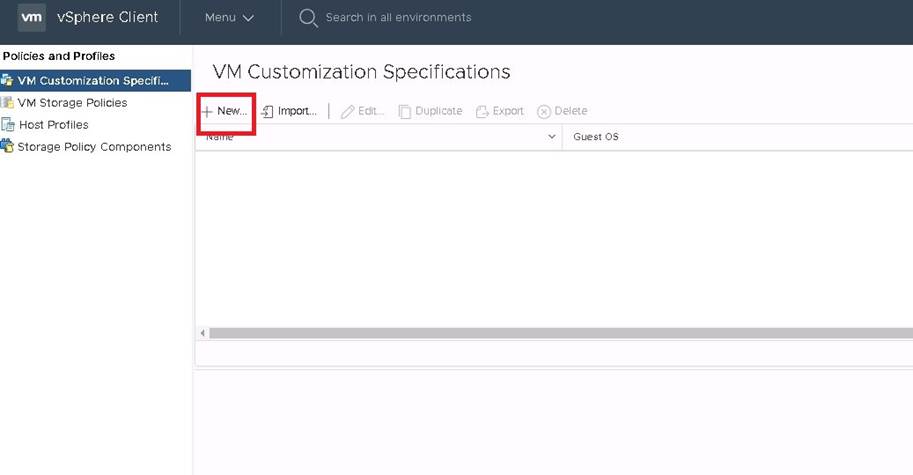Open Storage Policy Components in sidebar
Image resolution: width=913 pixels, height=475 pixels.
[x=94, y=147]
